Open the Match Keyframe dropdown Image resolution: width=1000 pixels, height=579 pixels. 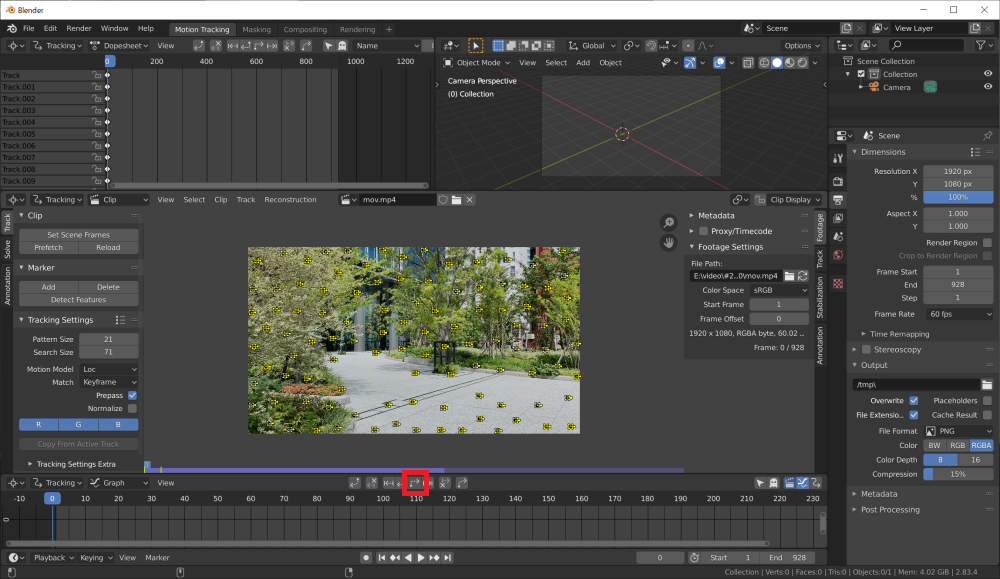click(109, 382)
